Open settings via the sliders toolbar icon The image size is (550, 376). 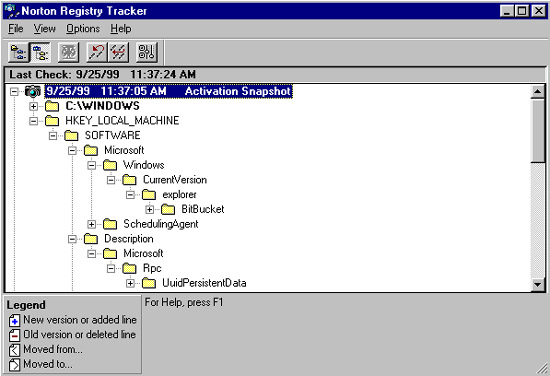[147, 52]
